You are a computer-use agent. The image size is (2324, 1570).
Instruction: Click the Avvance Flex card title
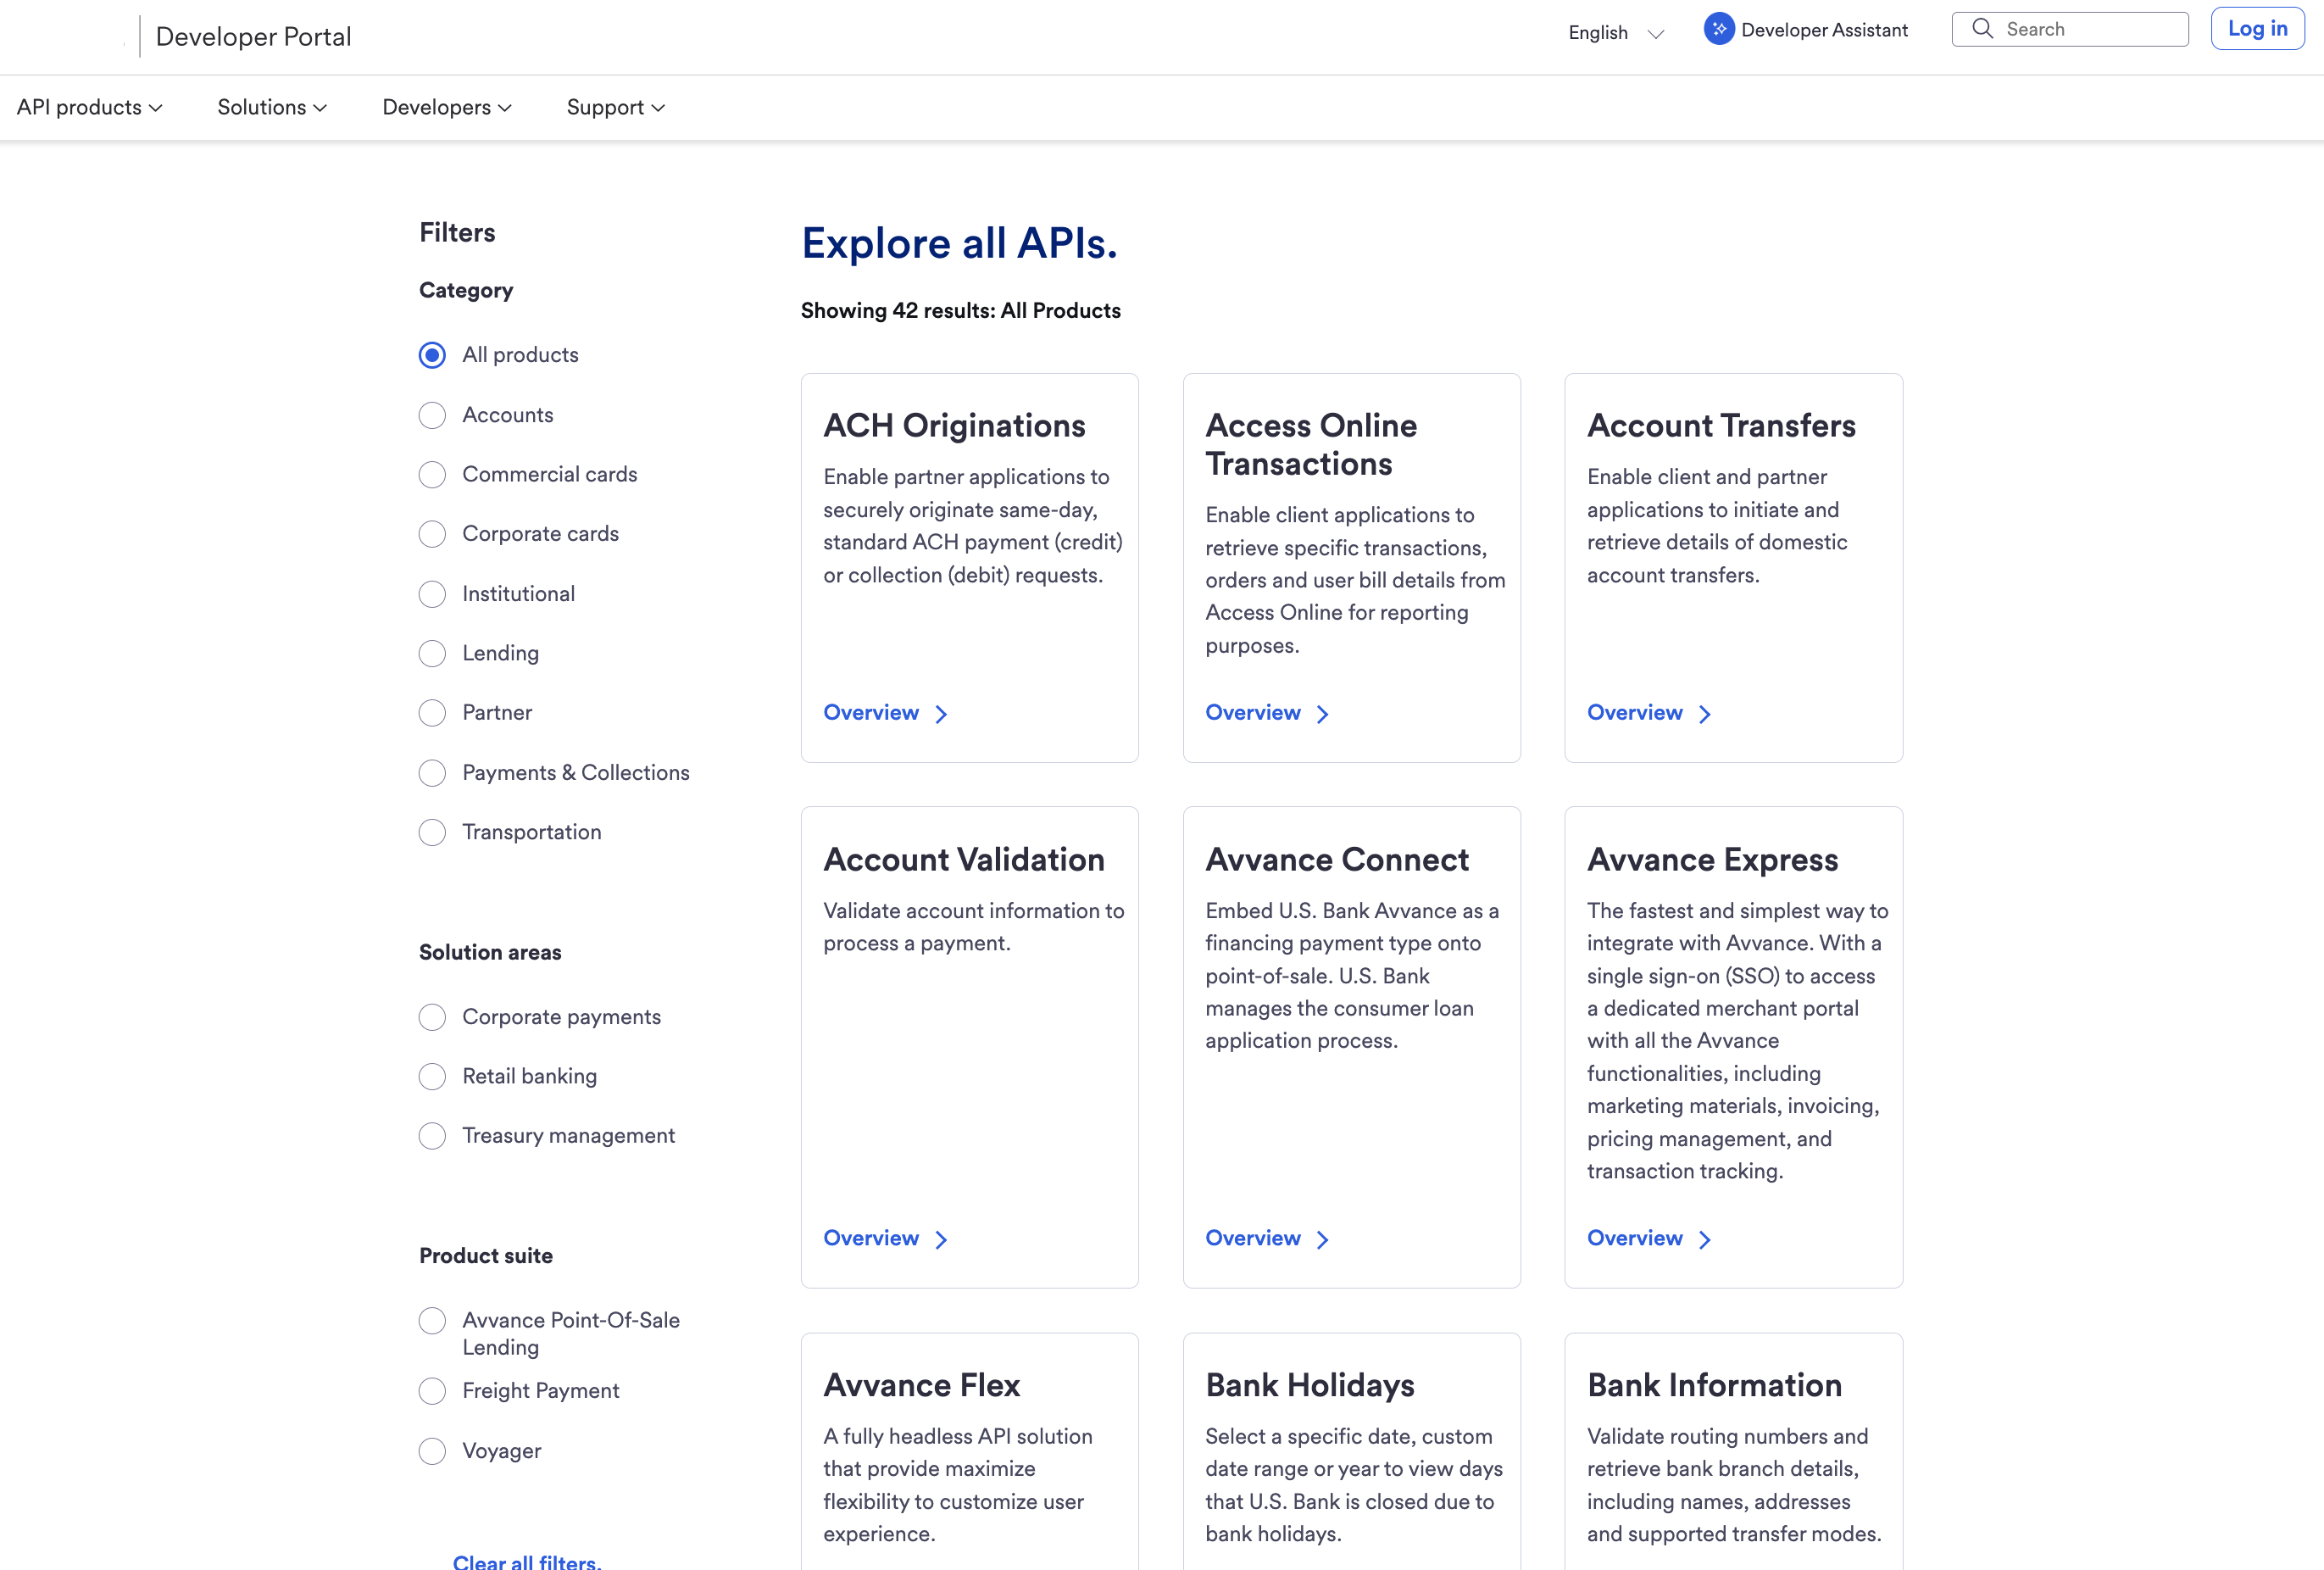pyautogui.click(x=922, y=1386)
